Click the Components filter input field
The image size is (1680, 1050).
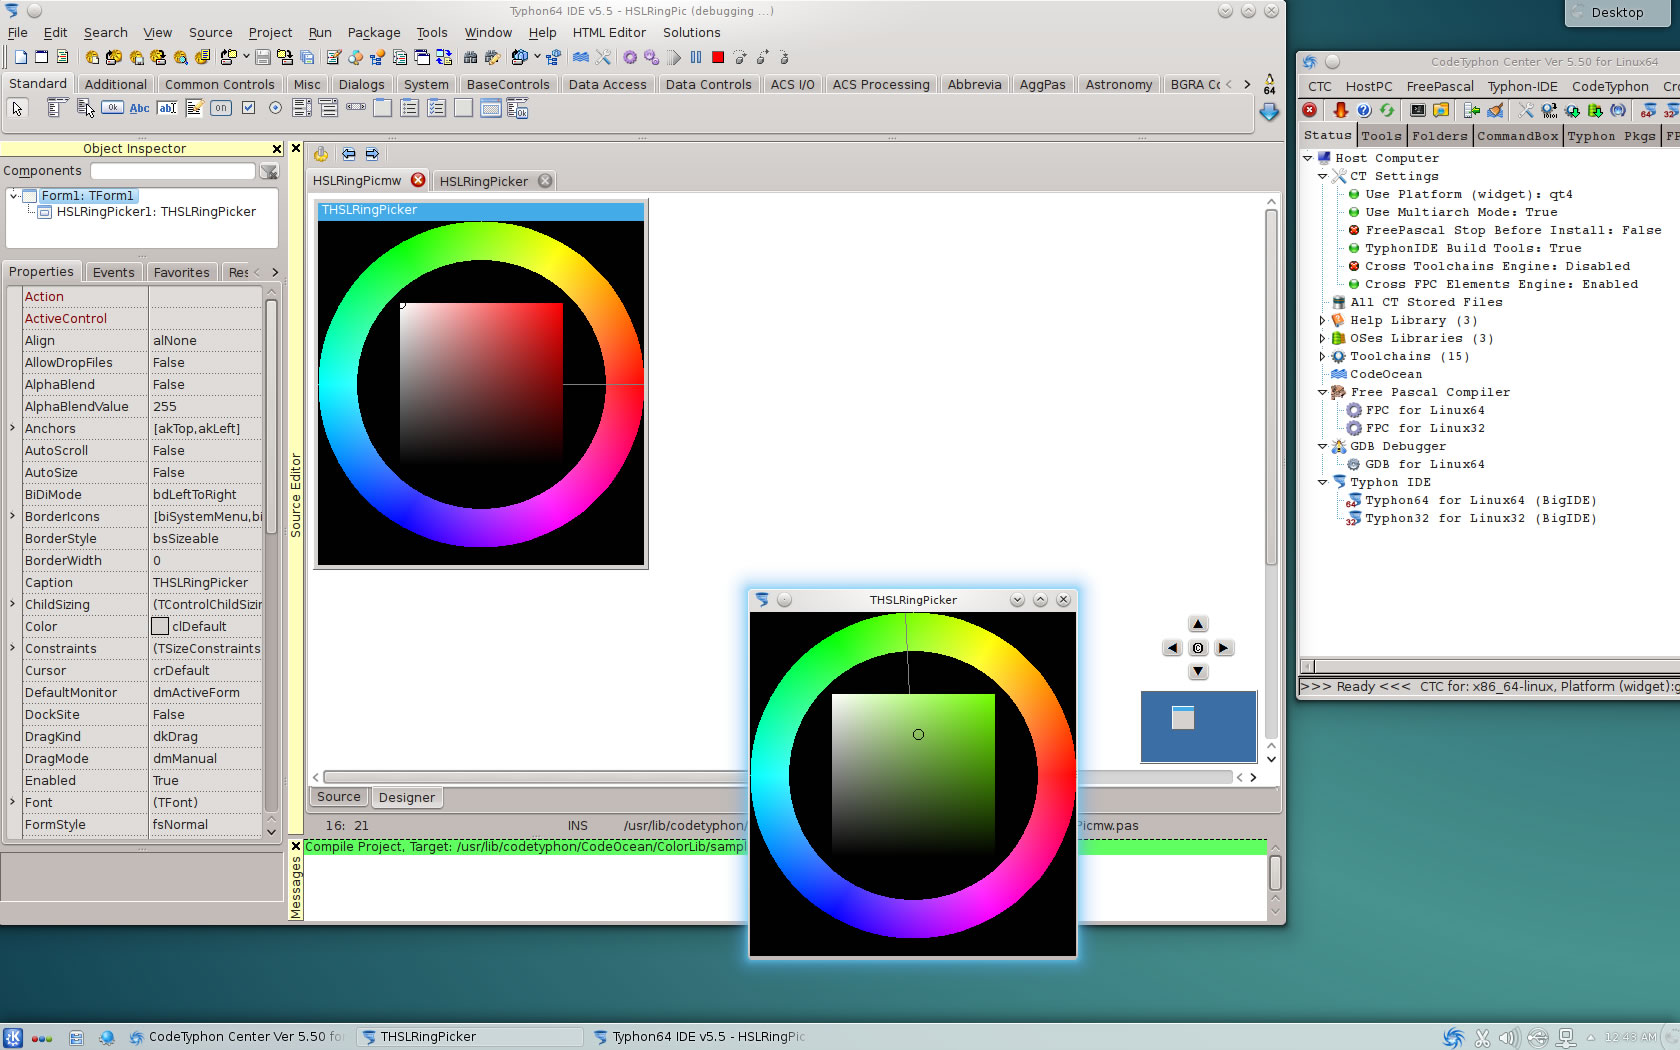point(173,171)
